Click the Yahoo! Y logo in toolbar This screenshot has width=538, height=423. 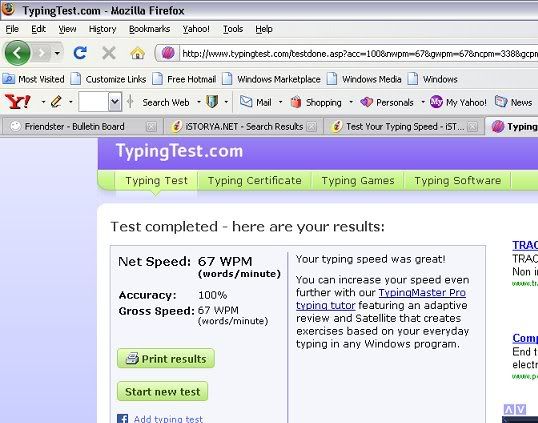coord(17,102)
